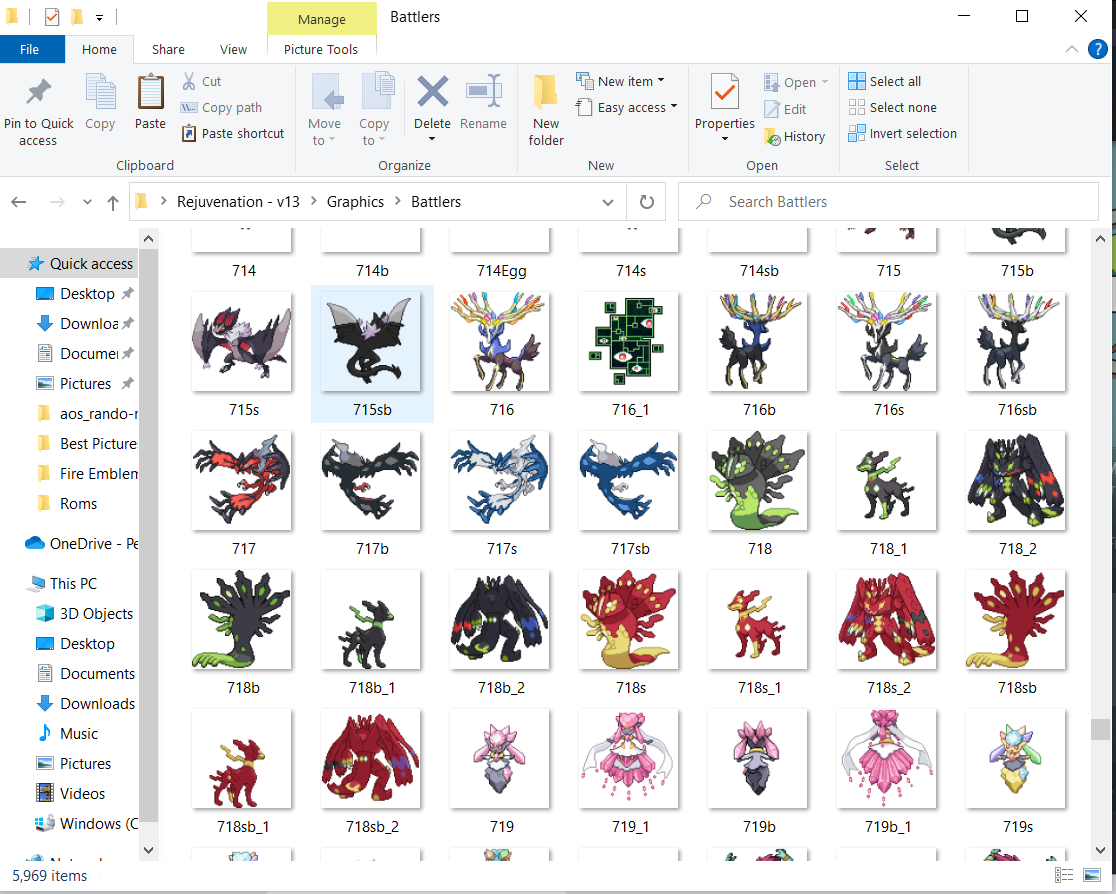
Task: Open OneDrive in navigation pane
Action: [81, 544]
